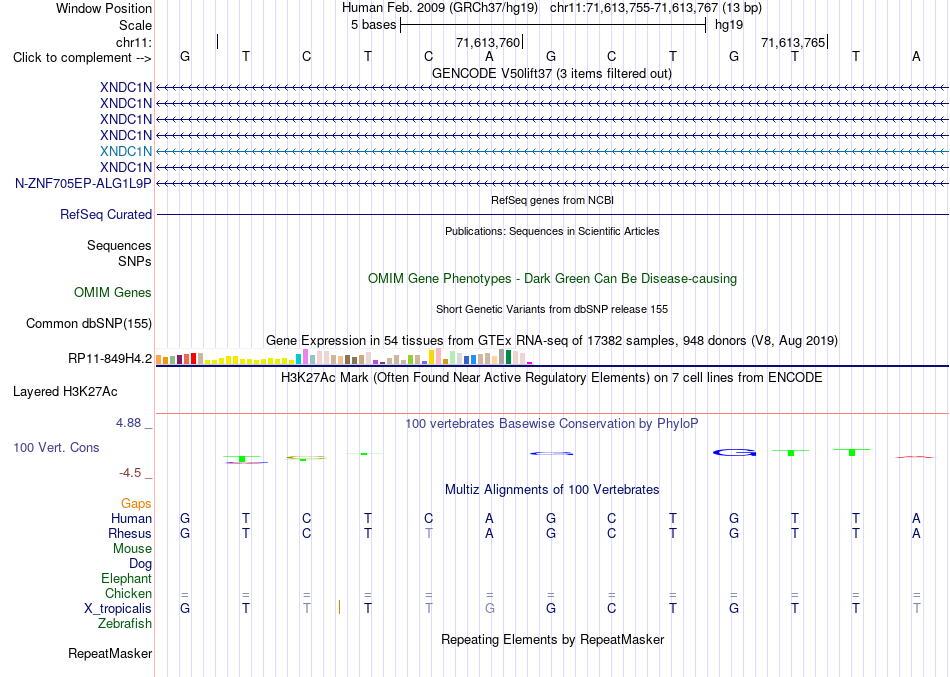
Task: Click the faint gray G in X_tropicalis row
Action: tap(490, 609)
